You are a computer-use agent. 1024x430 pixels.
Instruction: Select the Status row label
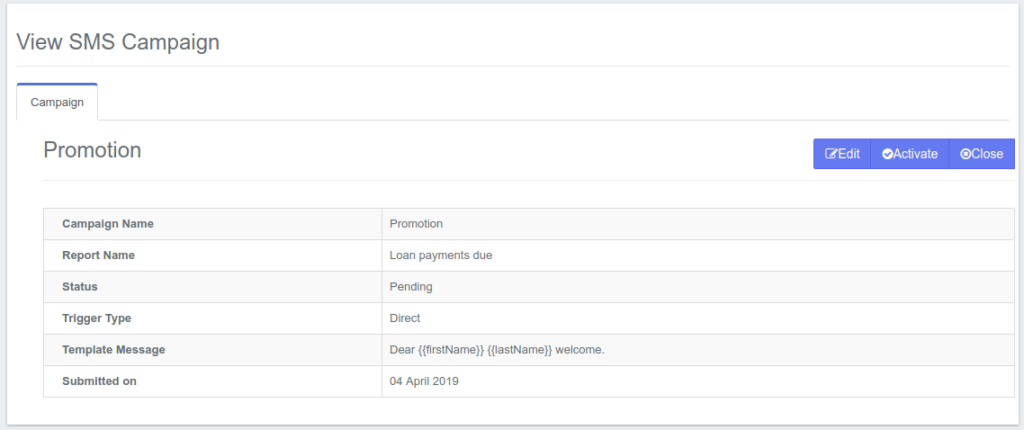pyautogui.click(x=80, y=287)
